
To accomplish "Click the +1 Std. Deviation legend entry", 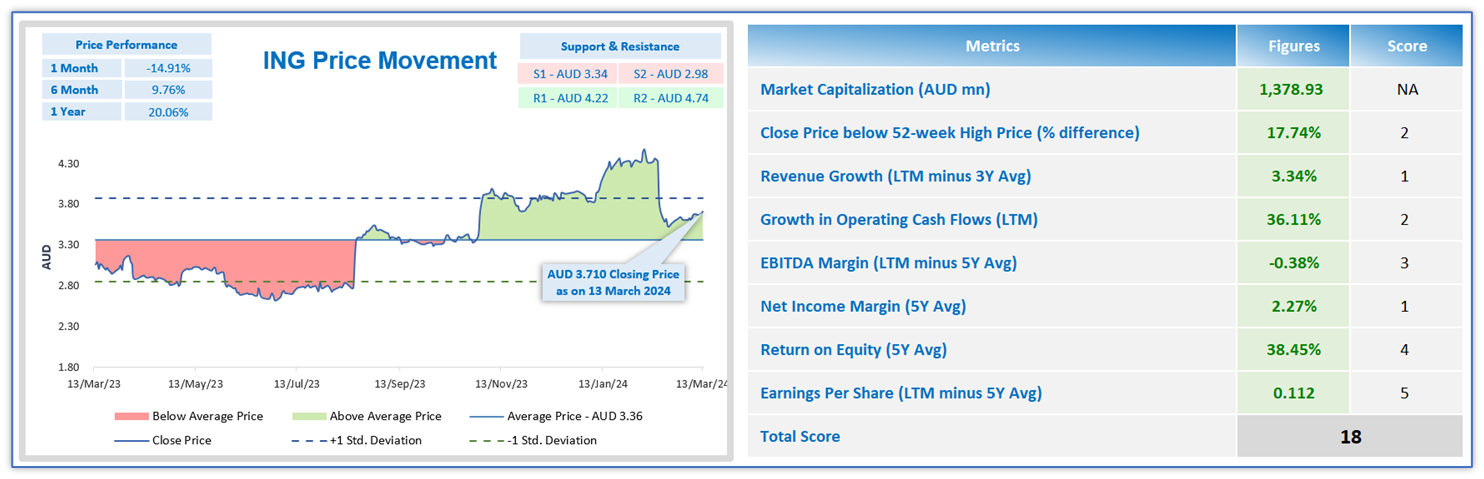I will click(356, 440).
